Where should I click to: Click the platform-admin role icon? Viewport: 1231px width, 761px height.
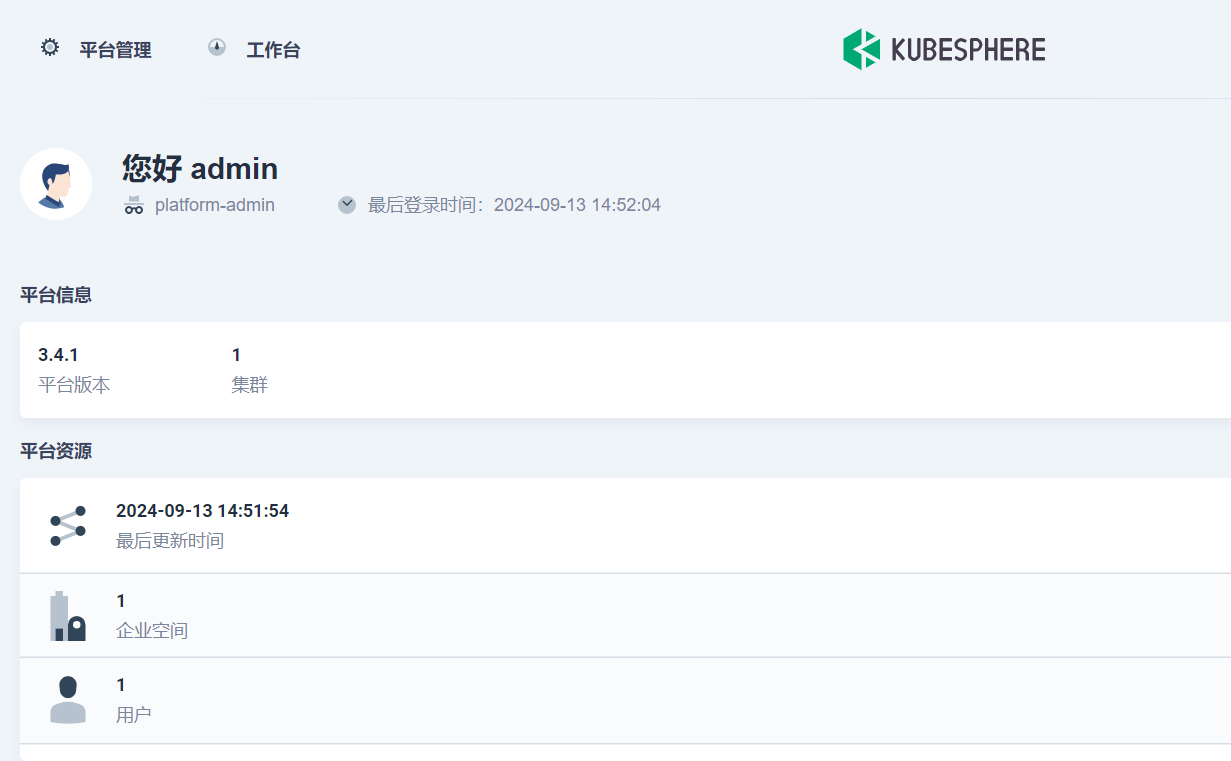tap(134, 205)
